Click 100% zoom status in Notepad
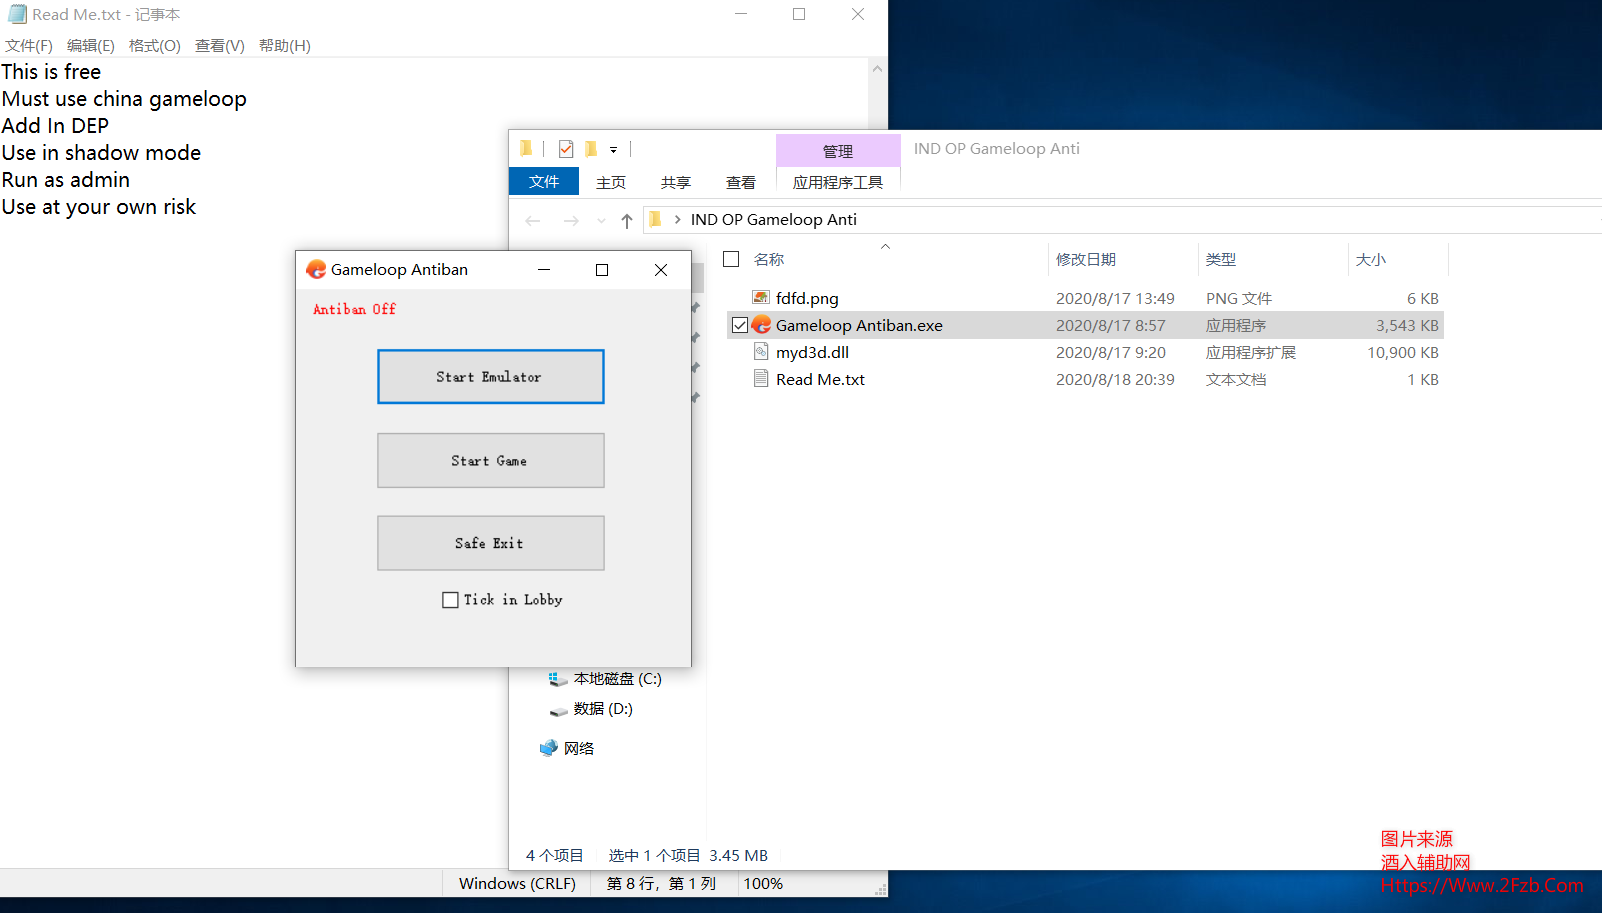Viewport: 1602px width, 913px height. click(x=763, y=883)
